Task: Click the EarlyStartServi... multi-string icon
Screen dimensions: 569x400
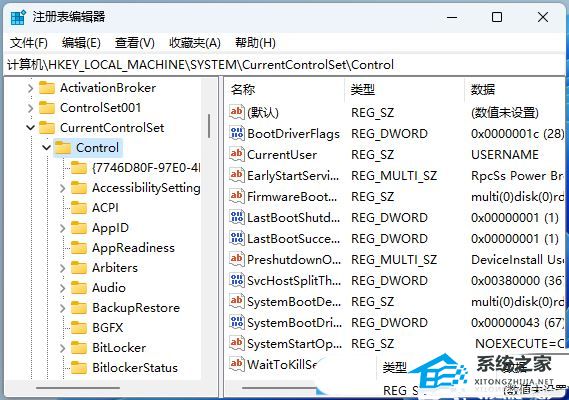Action: pos(237,175)
